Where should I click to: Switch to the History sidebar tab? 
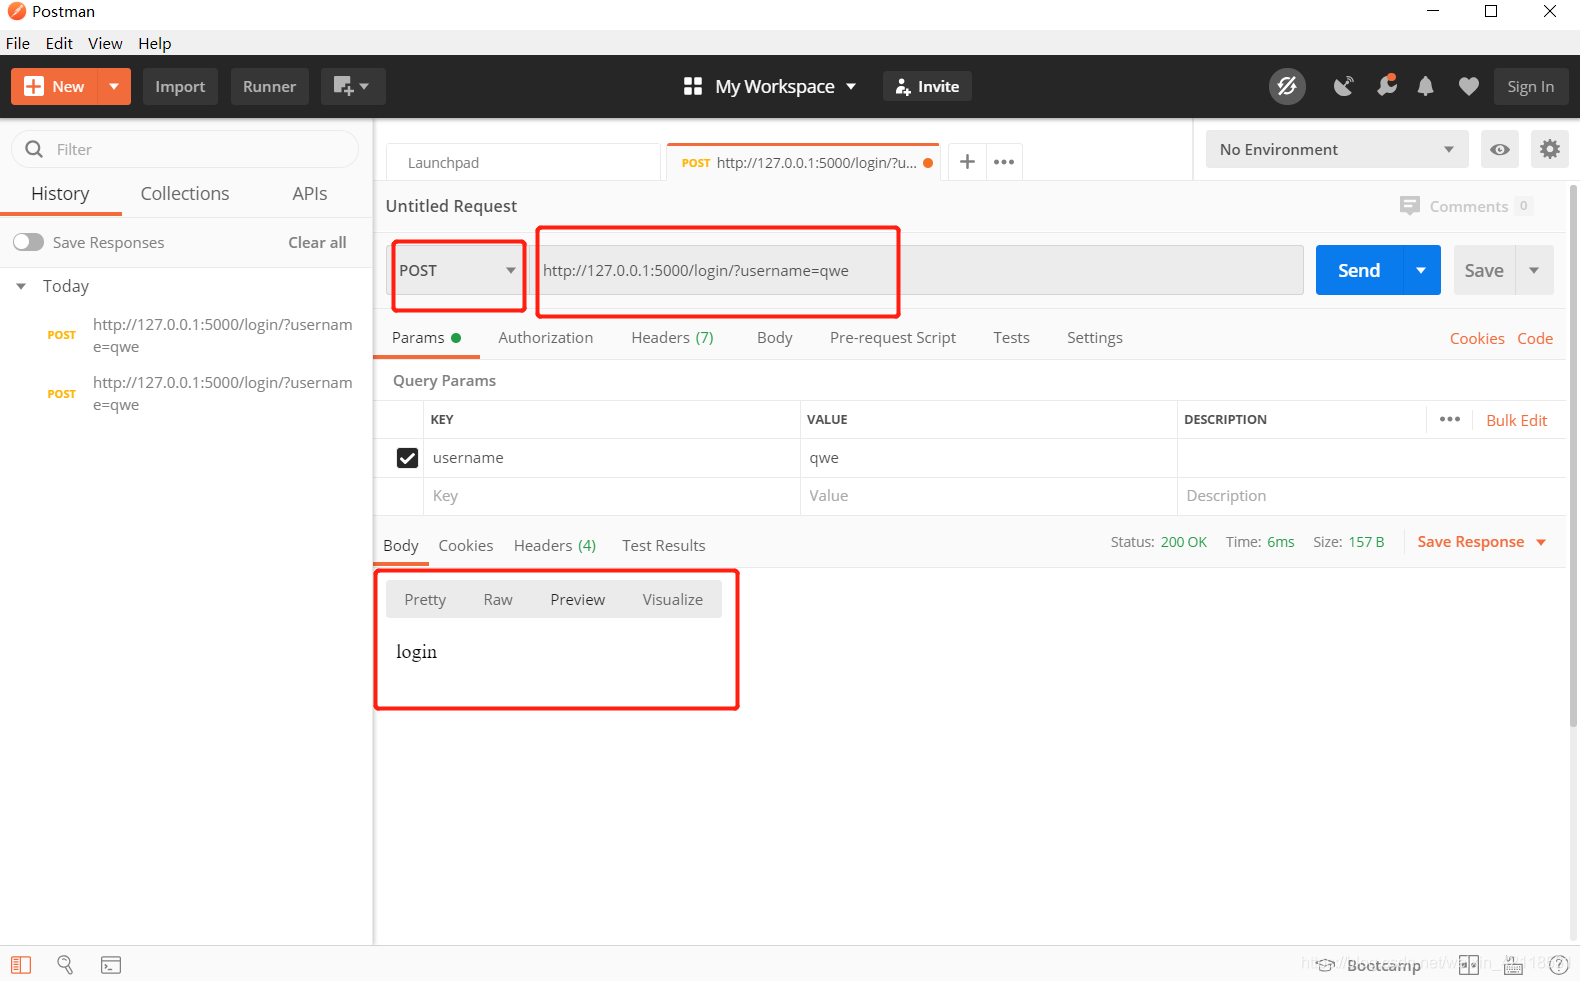60,194
